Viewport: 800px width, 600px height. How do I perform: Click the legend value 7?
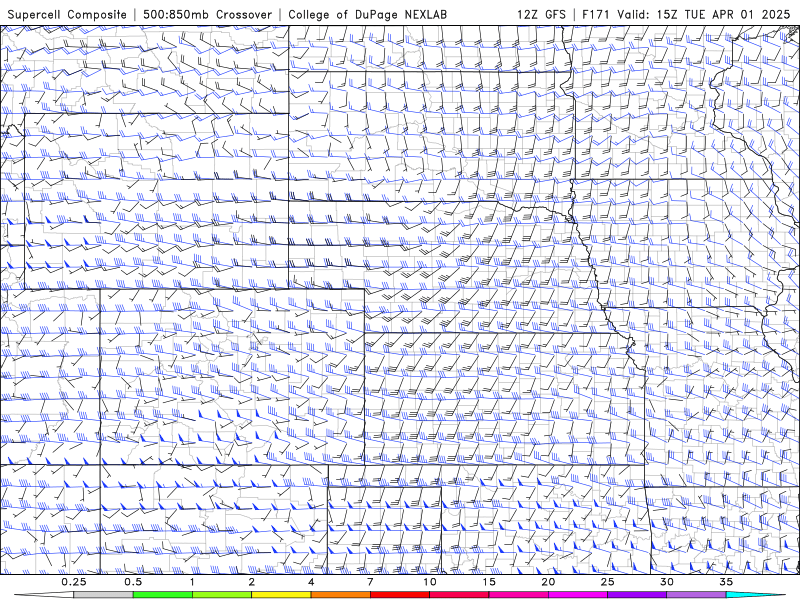point(370,582)
